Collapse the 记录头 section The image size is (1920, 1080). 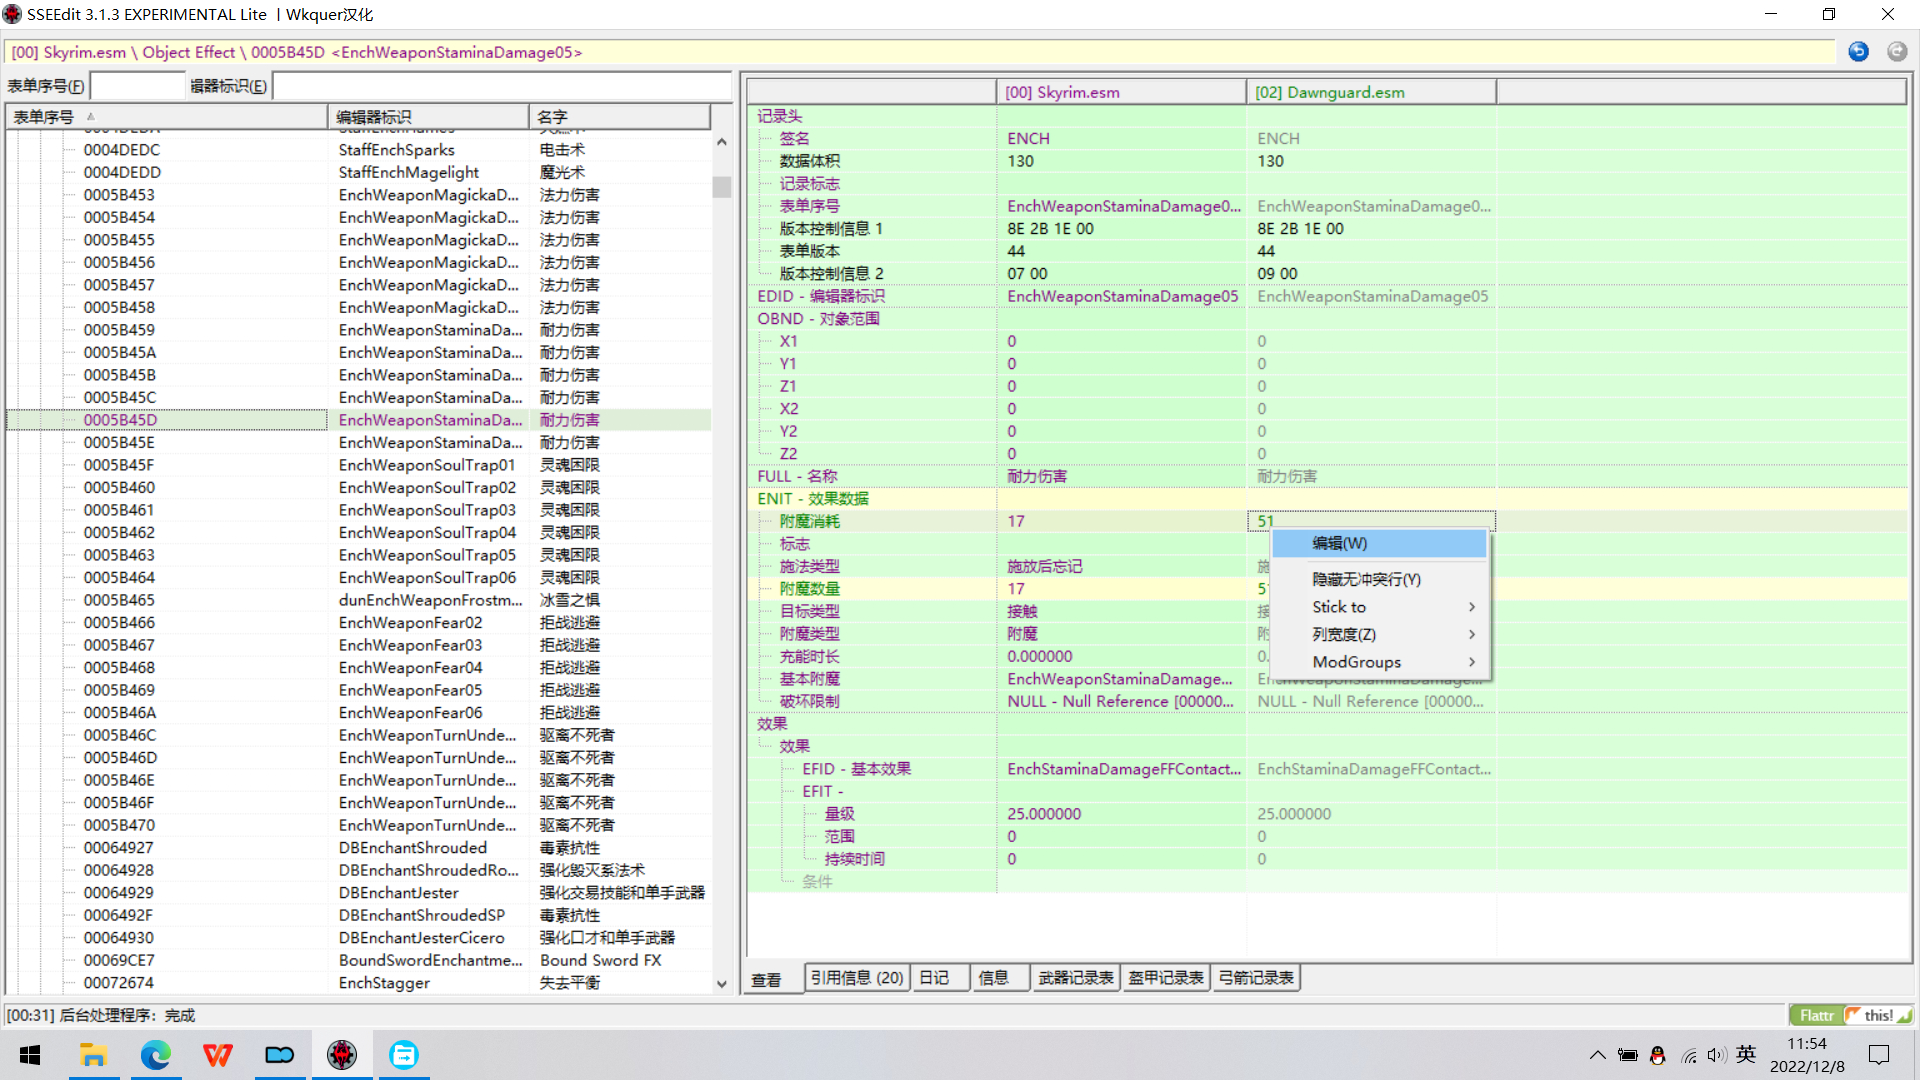click(x=779, y=116)
